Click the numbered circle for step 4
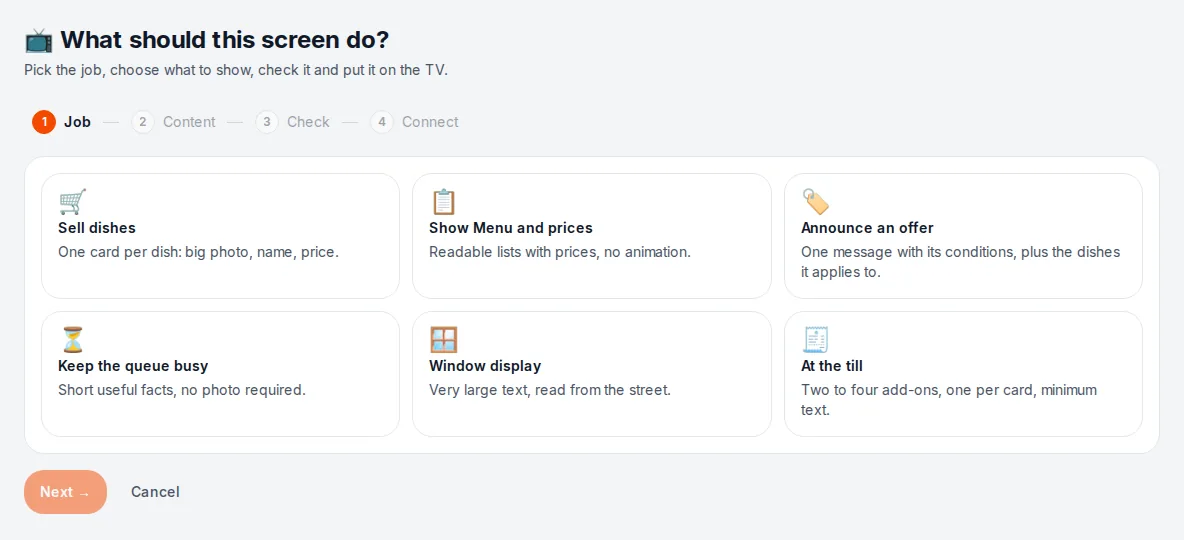The width and height of the screenshot is (1184, 540). click(382, 122)
